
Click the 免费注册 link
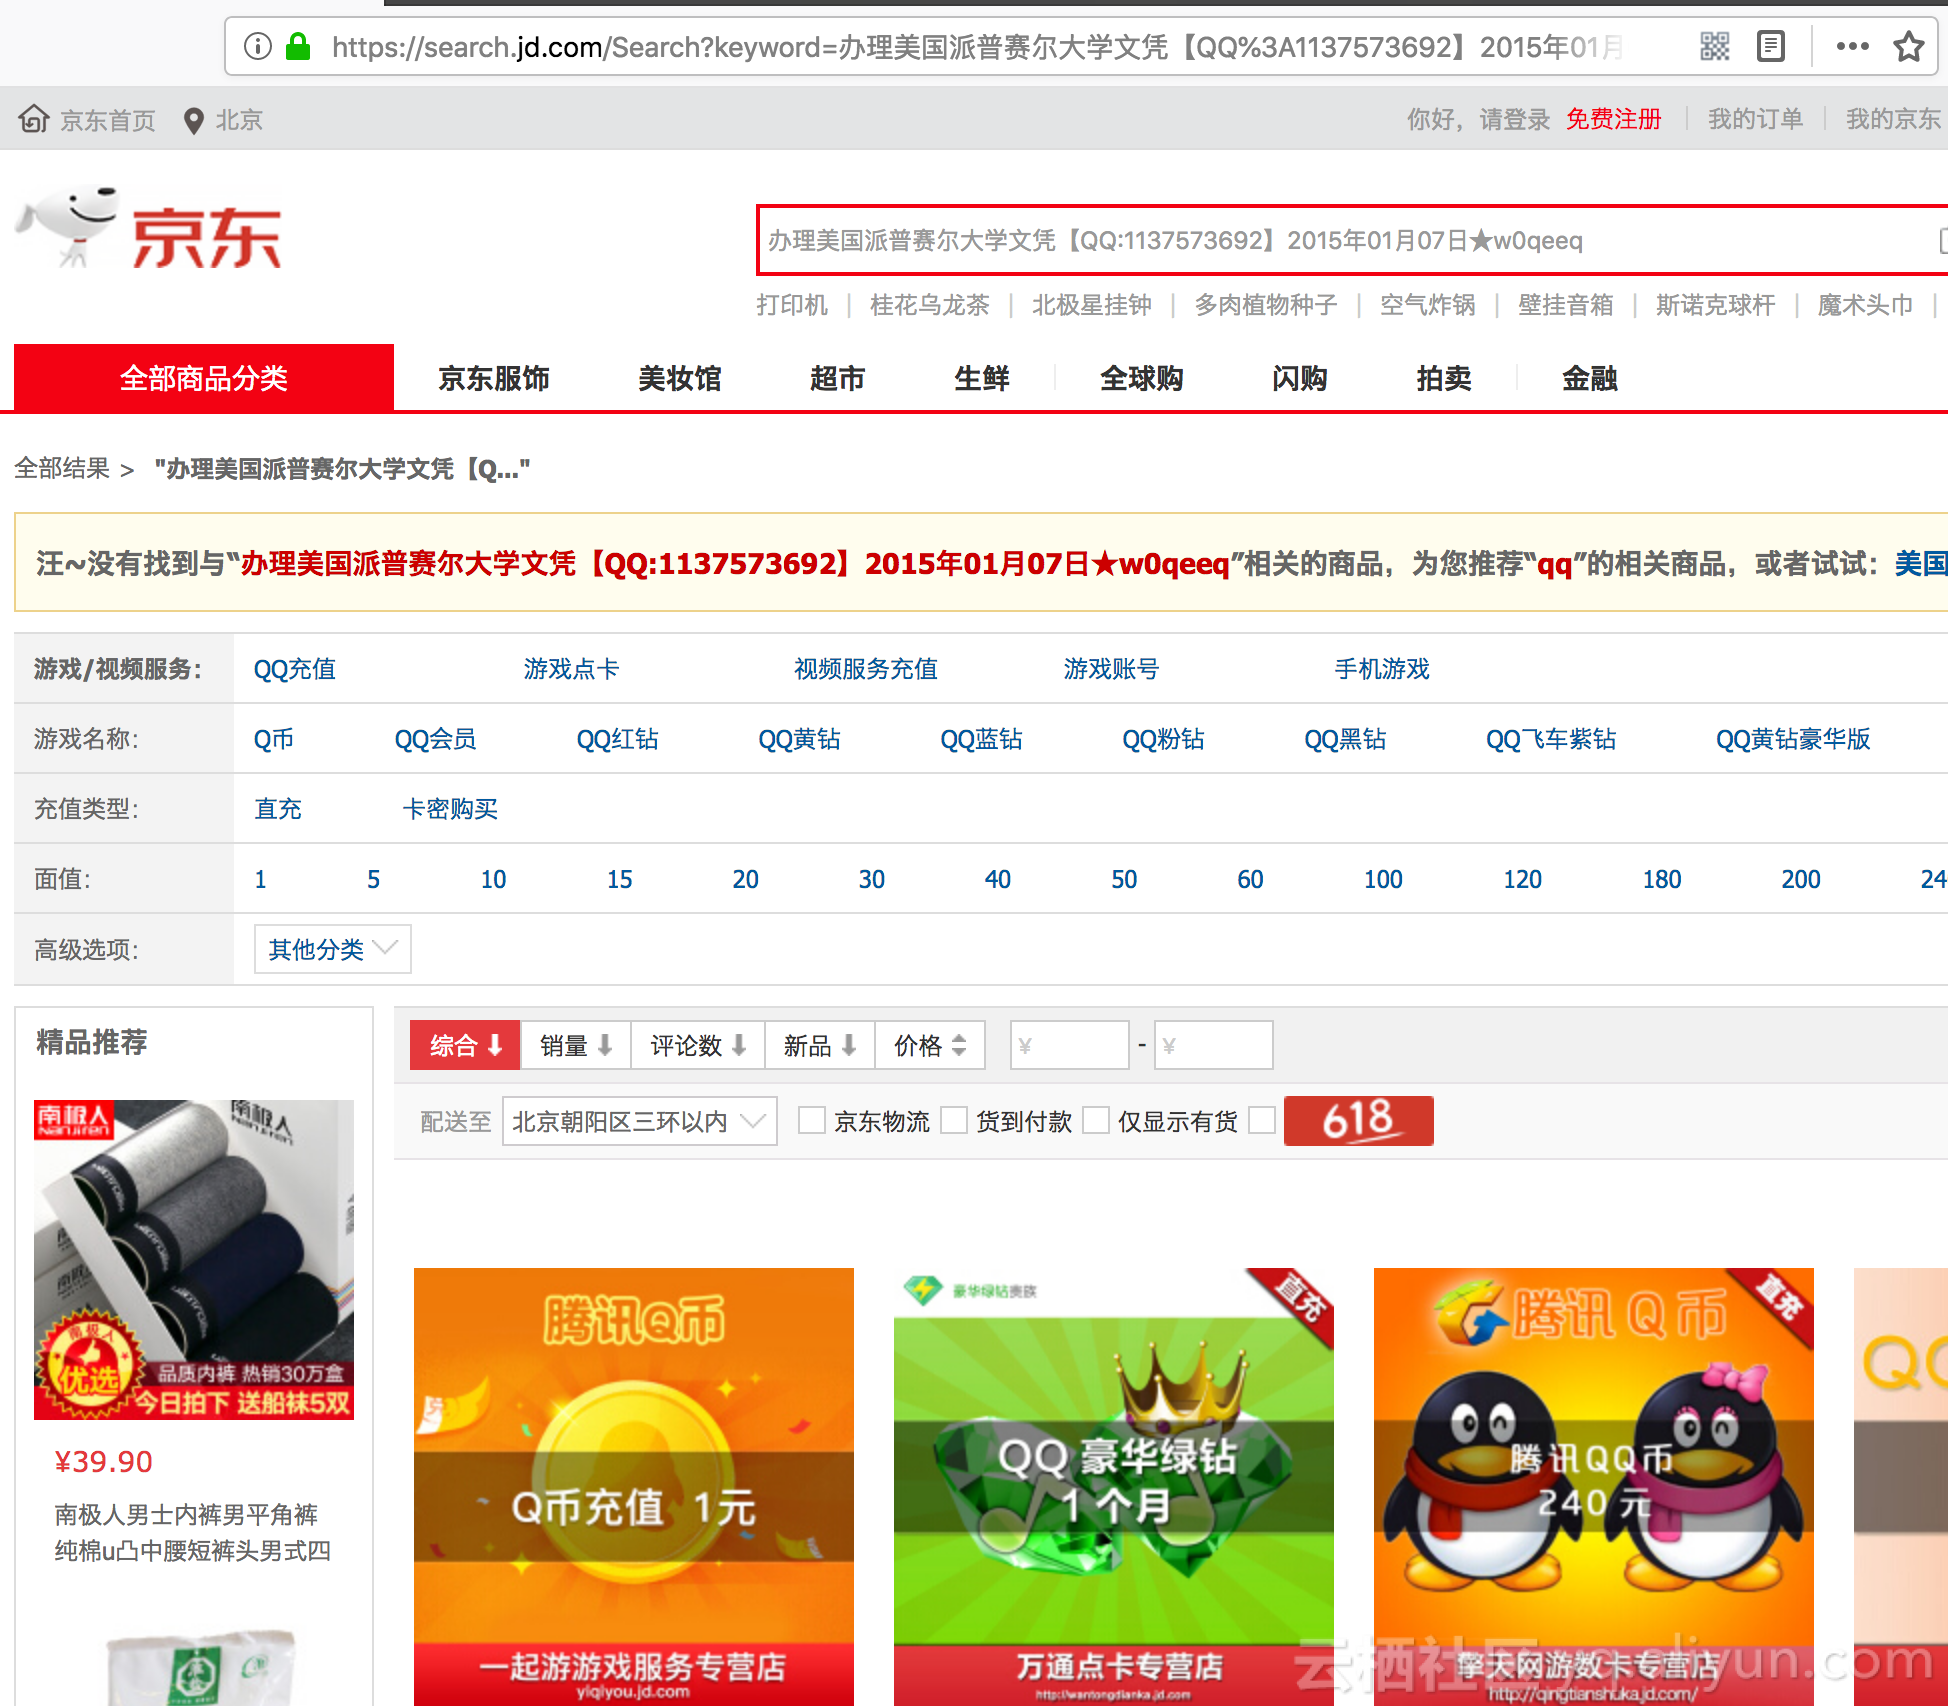click(x=1613, y=119)
